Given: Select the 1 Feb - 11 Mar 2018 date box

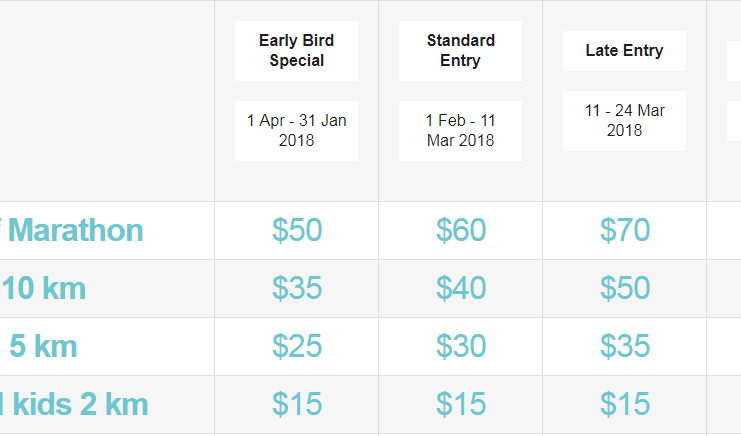Looking at the screenshot, I should [460, 130].
